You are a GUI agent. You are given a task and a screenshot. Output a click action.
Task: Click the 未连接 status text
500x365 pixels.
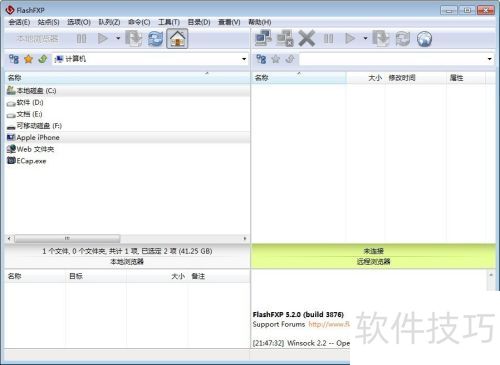tap(374, 251)
